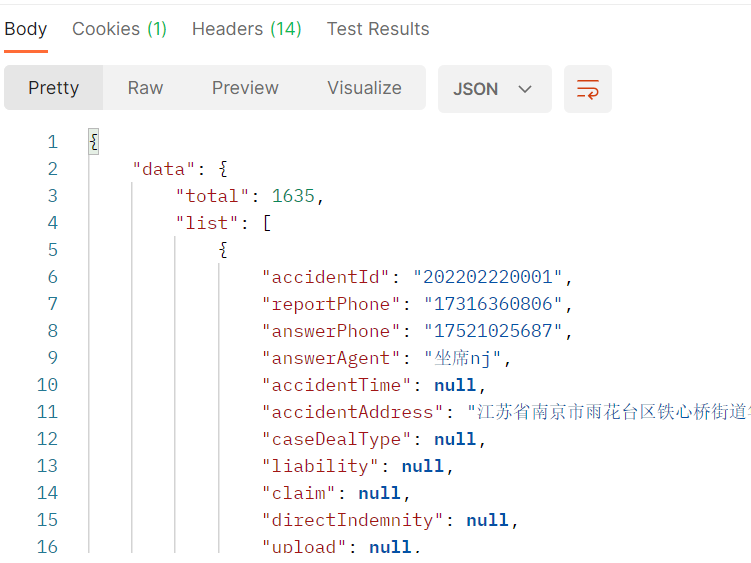Click the "total" key on line 3
The height and width of the screenshot is (563, 751).
pos(212,196)
